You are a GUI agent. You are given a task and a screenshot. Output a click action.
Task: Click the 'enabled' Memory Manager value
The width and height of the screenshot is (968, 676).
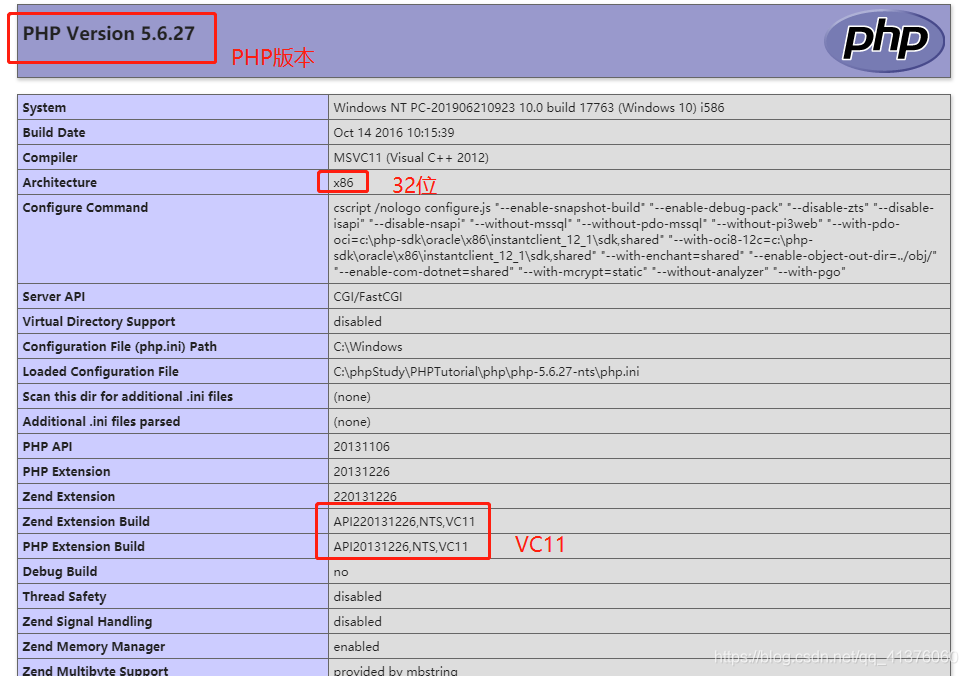(356, 646)
